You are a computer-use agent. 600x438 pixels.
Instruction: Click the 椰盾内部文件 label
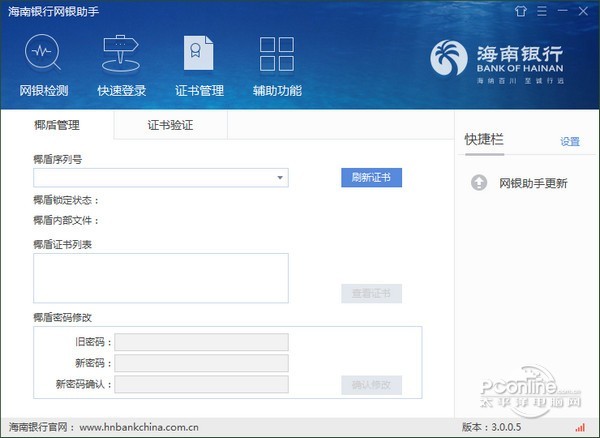(66, 220)
